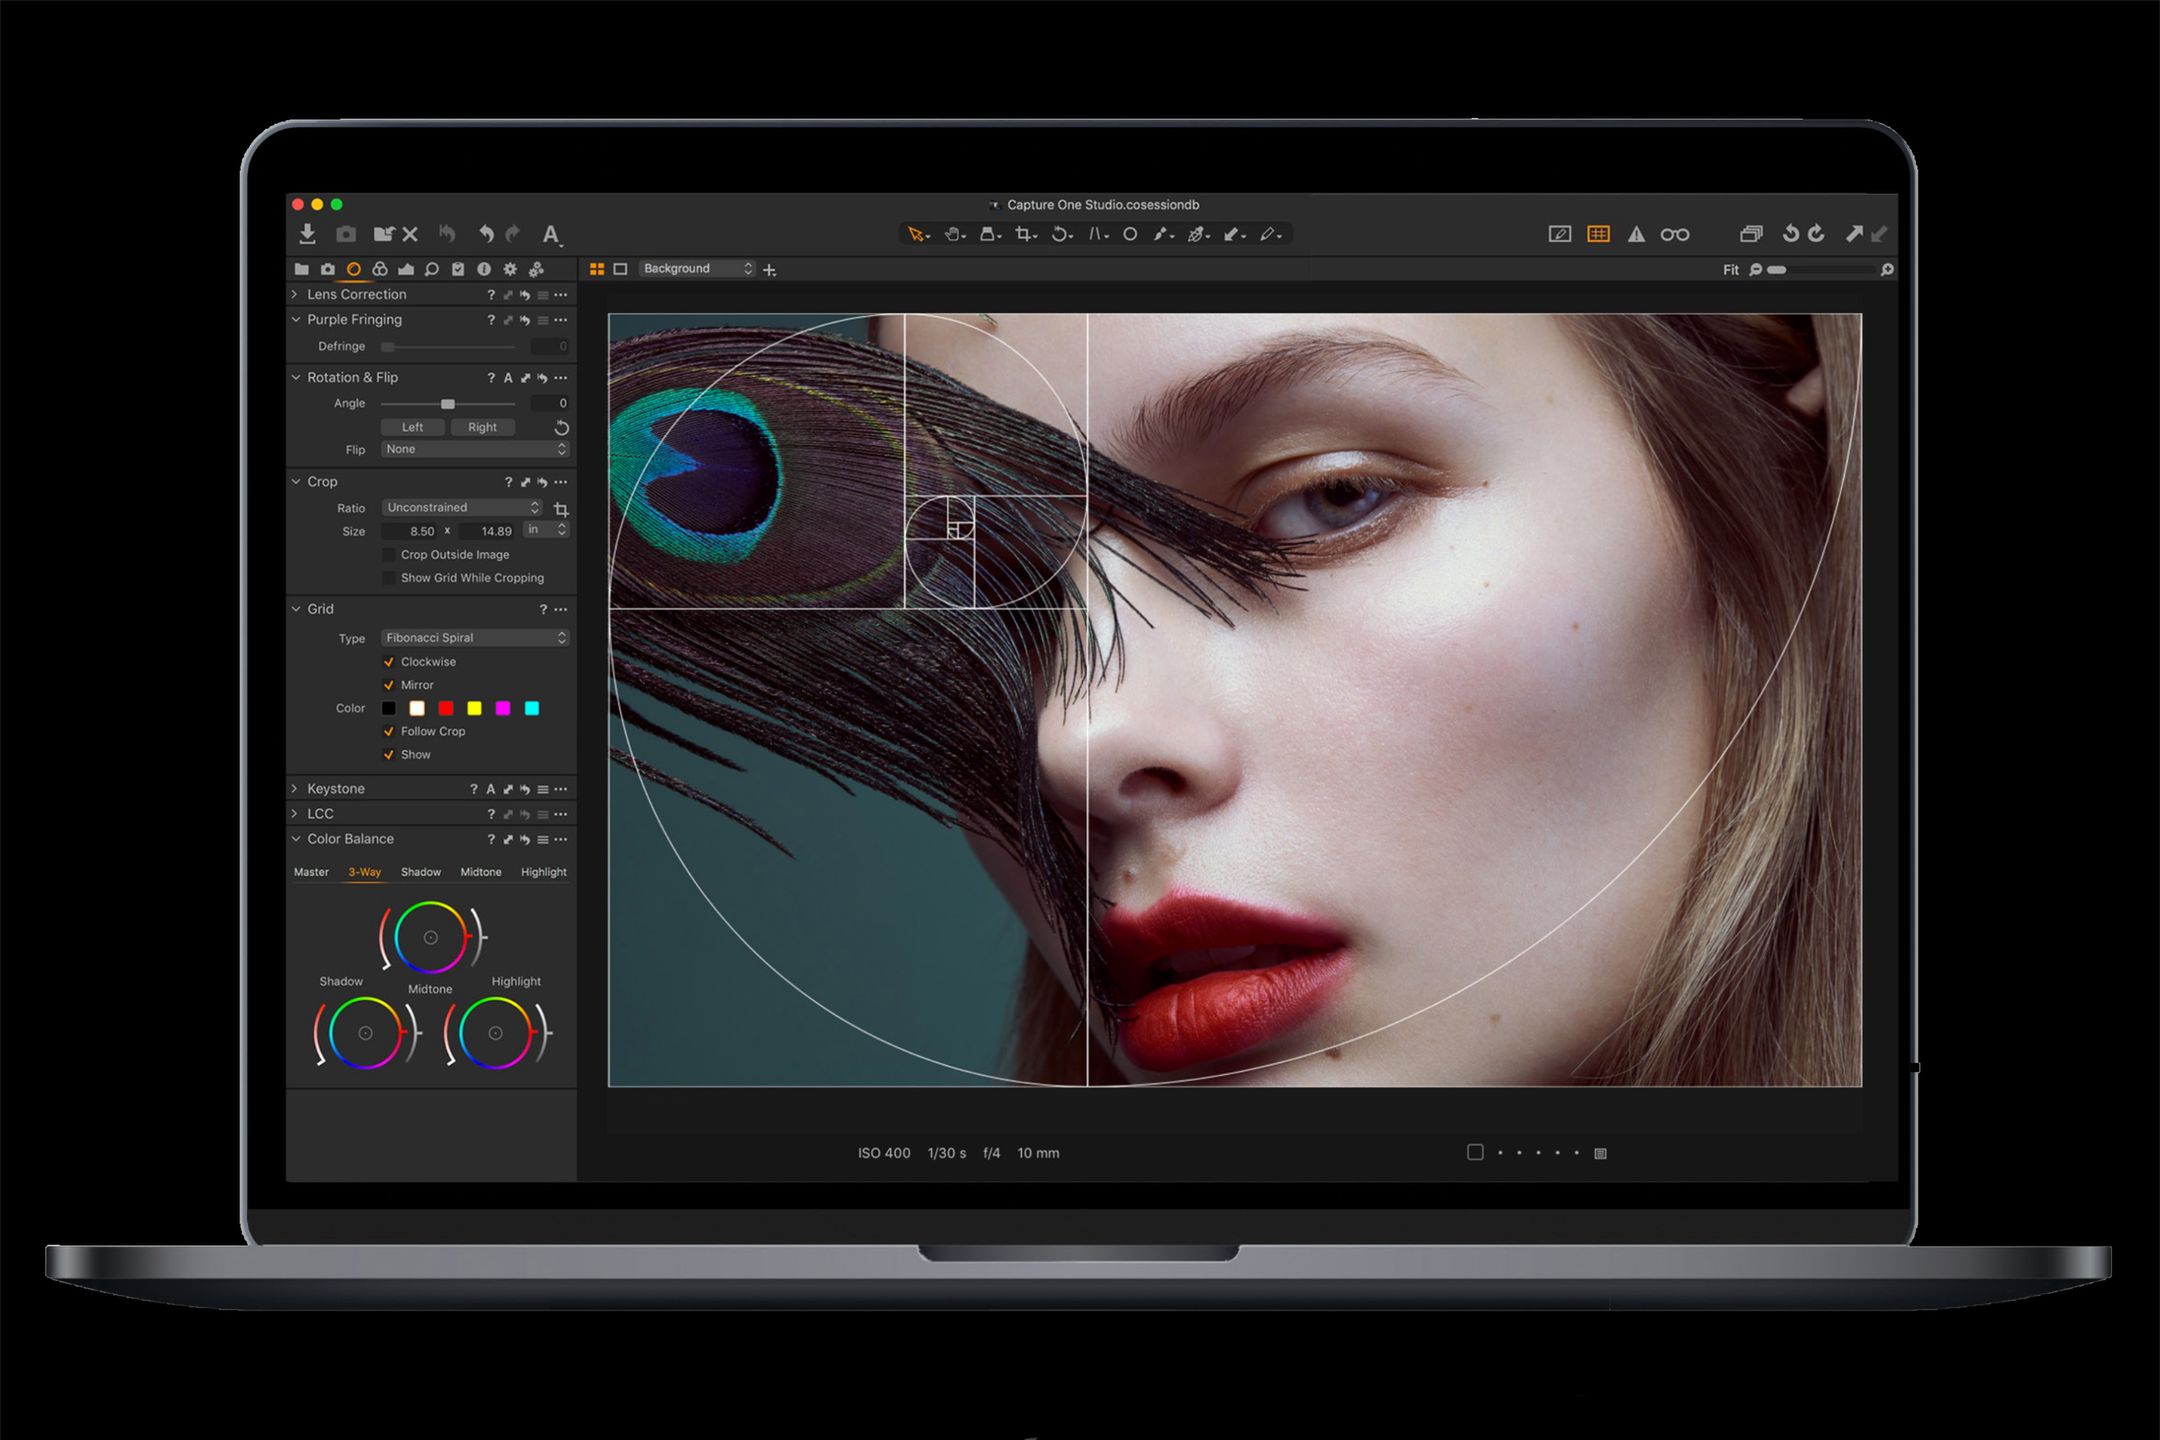Switch to 3-Way color balance tab
The height and width of the screenshot is (1440, 2160).
click(x=364, y=872)
